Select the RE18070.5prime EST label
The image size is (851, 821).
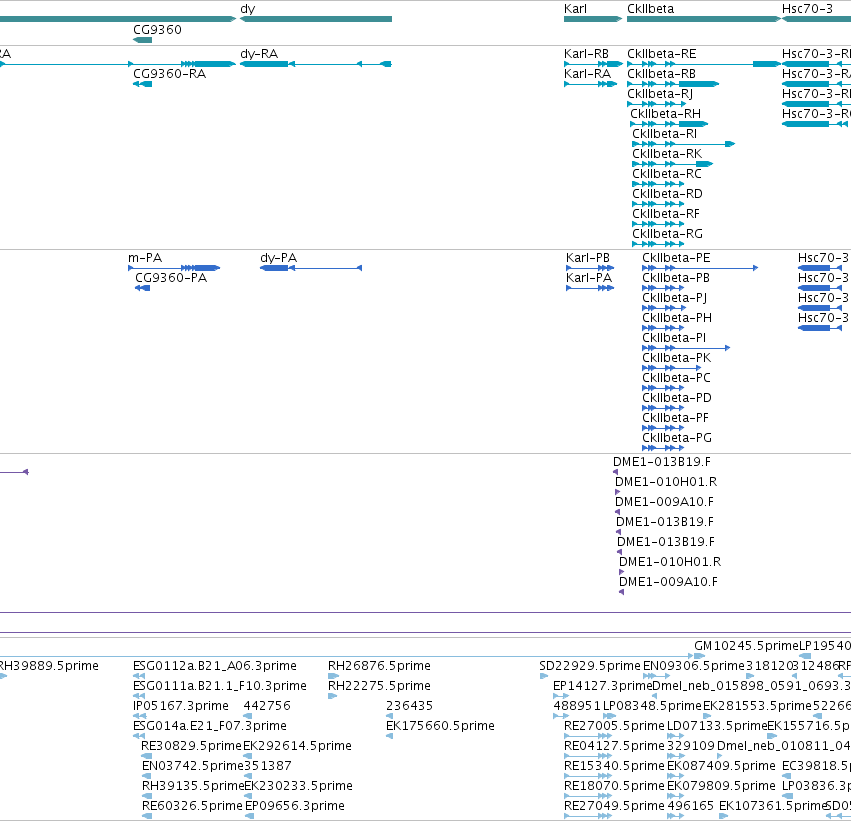614,786
